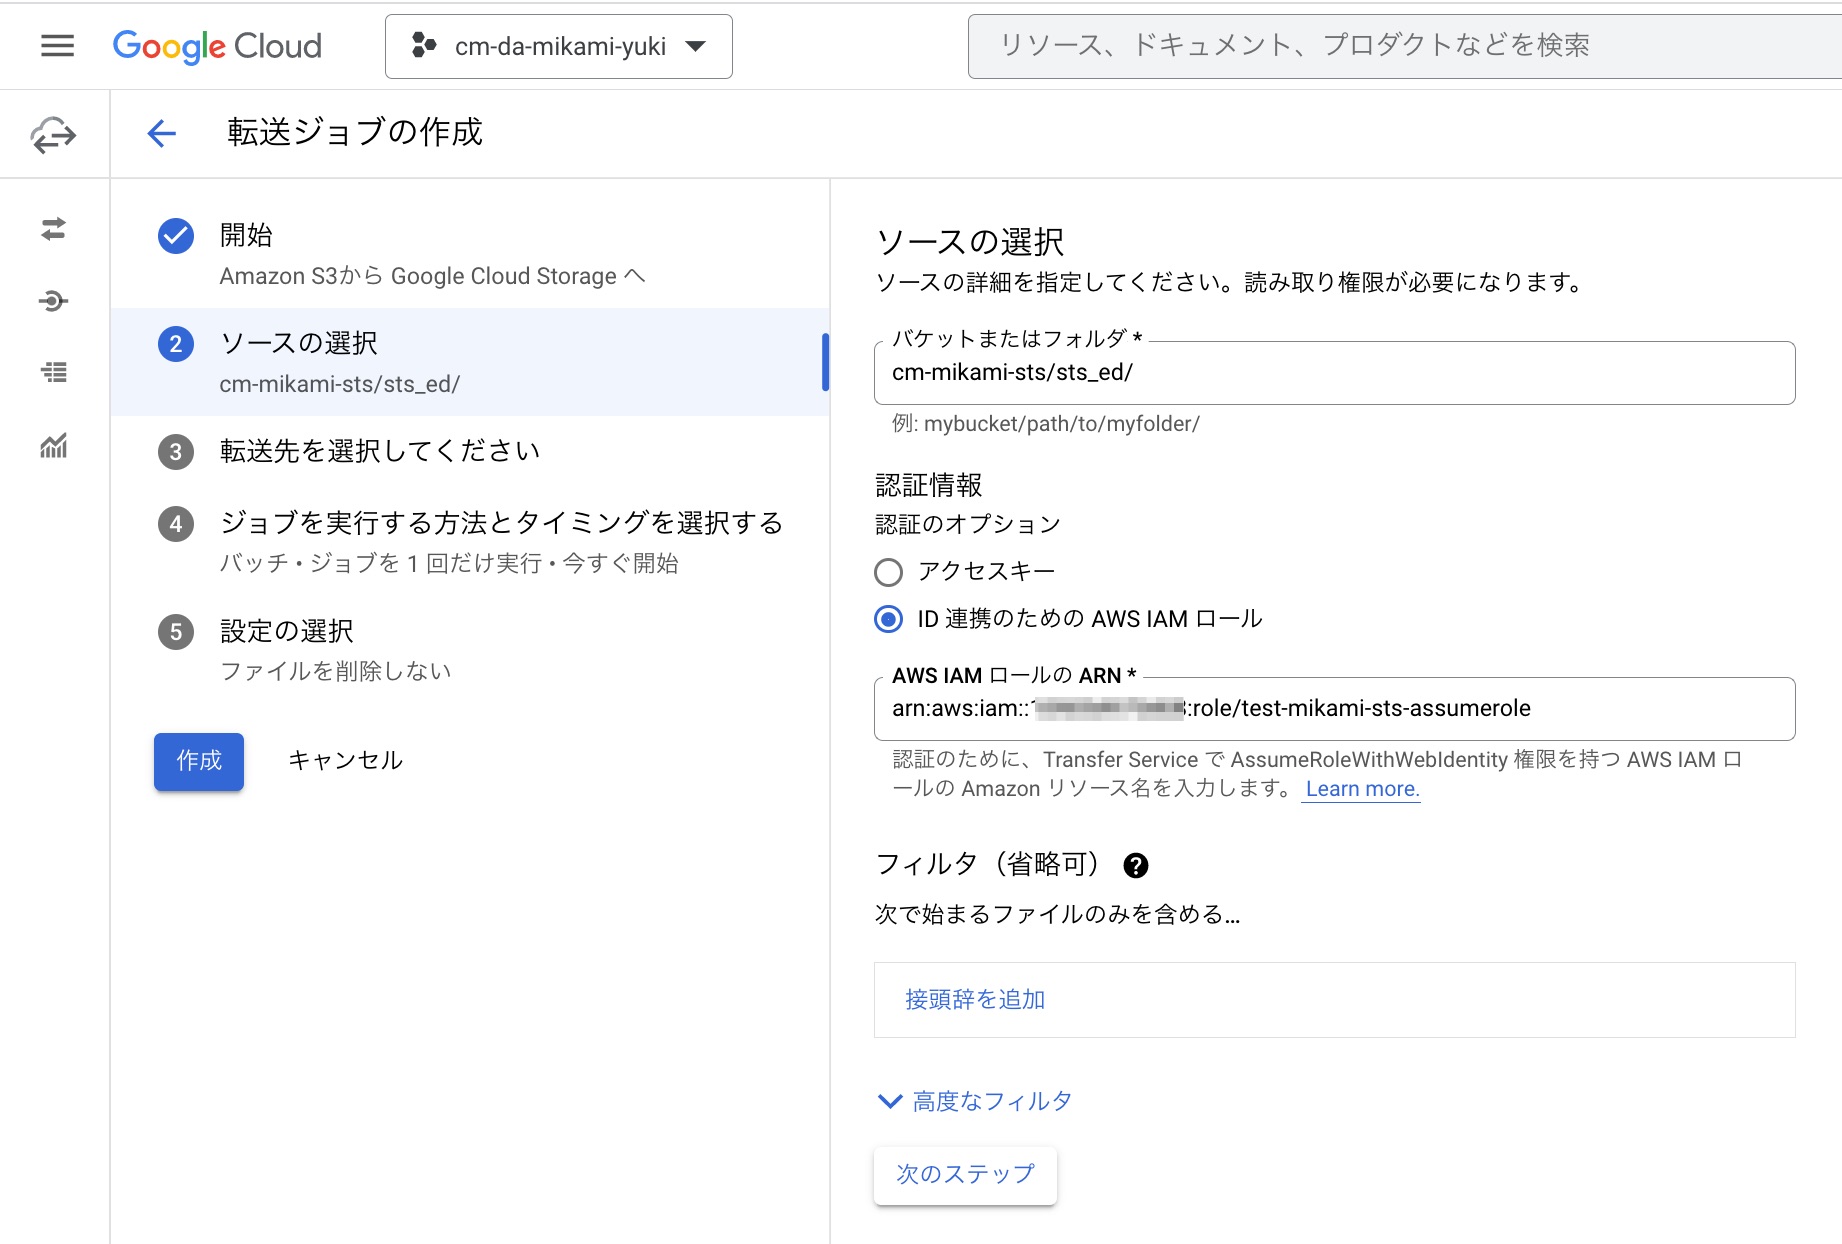The width and height of the screenshot is (1842, 1244).
Task: Open the agent pools icon in sidebar
Action: (53, 301)
